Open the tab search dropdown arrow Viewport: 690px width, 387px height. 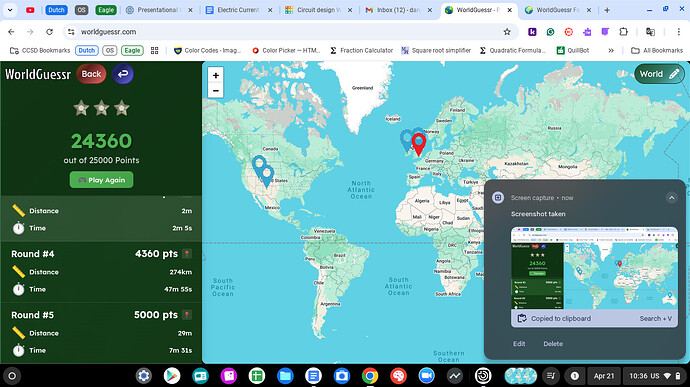point(10,10)
